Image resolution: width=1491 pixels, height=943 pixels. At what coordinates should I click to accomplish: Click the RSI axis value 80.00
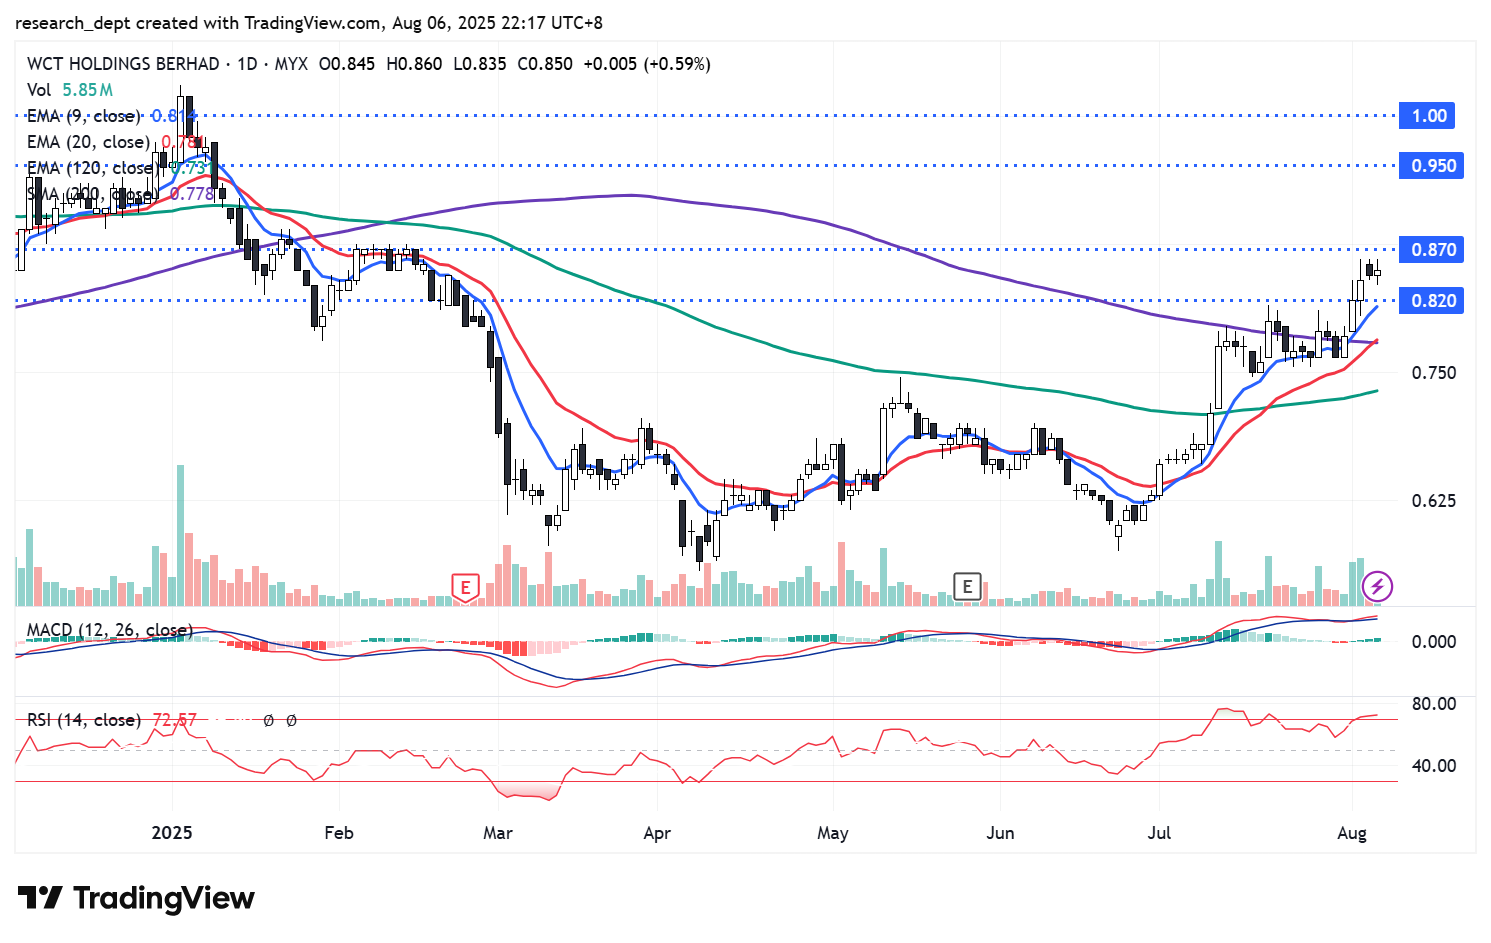point(1434,704)
